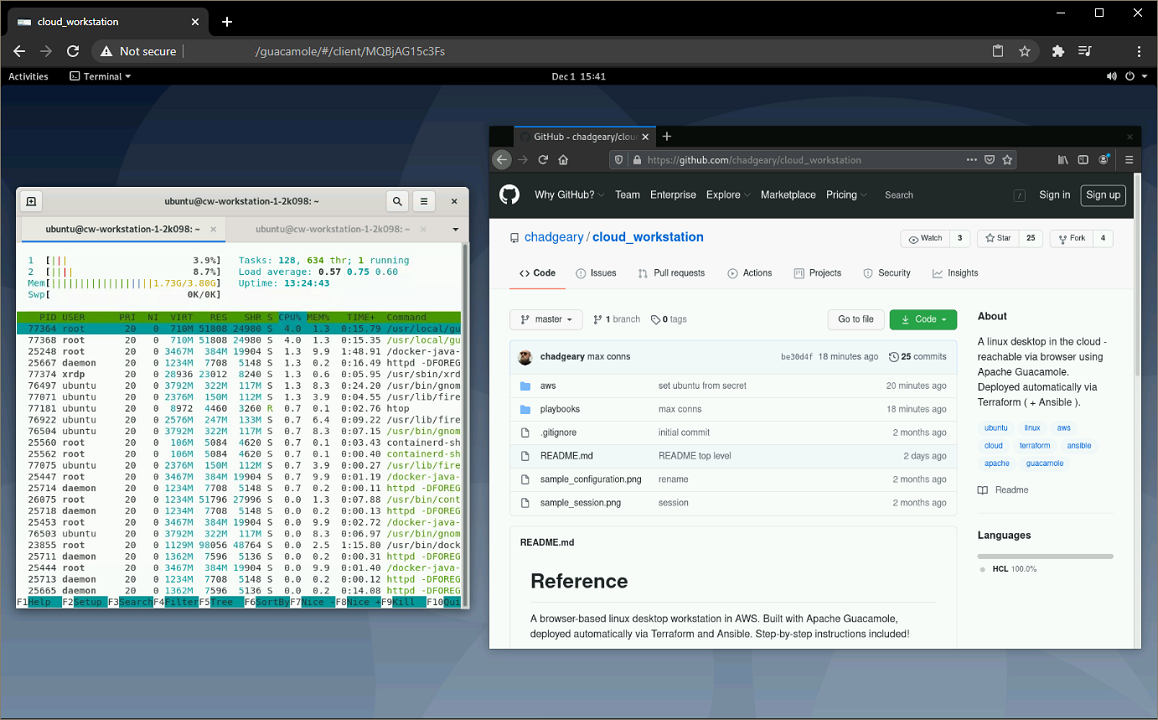Screen dimensions: 1158x720
Task: Click the Not secure warning icon
Action: pos(106,51)
